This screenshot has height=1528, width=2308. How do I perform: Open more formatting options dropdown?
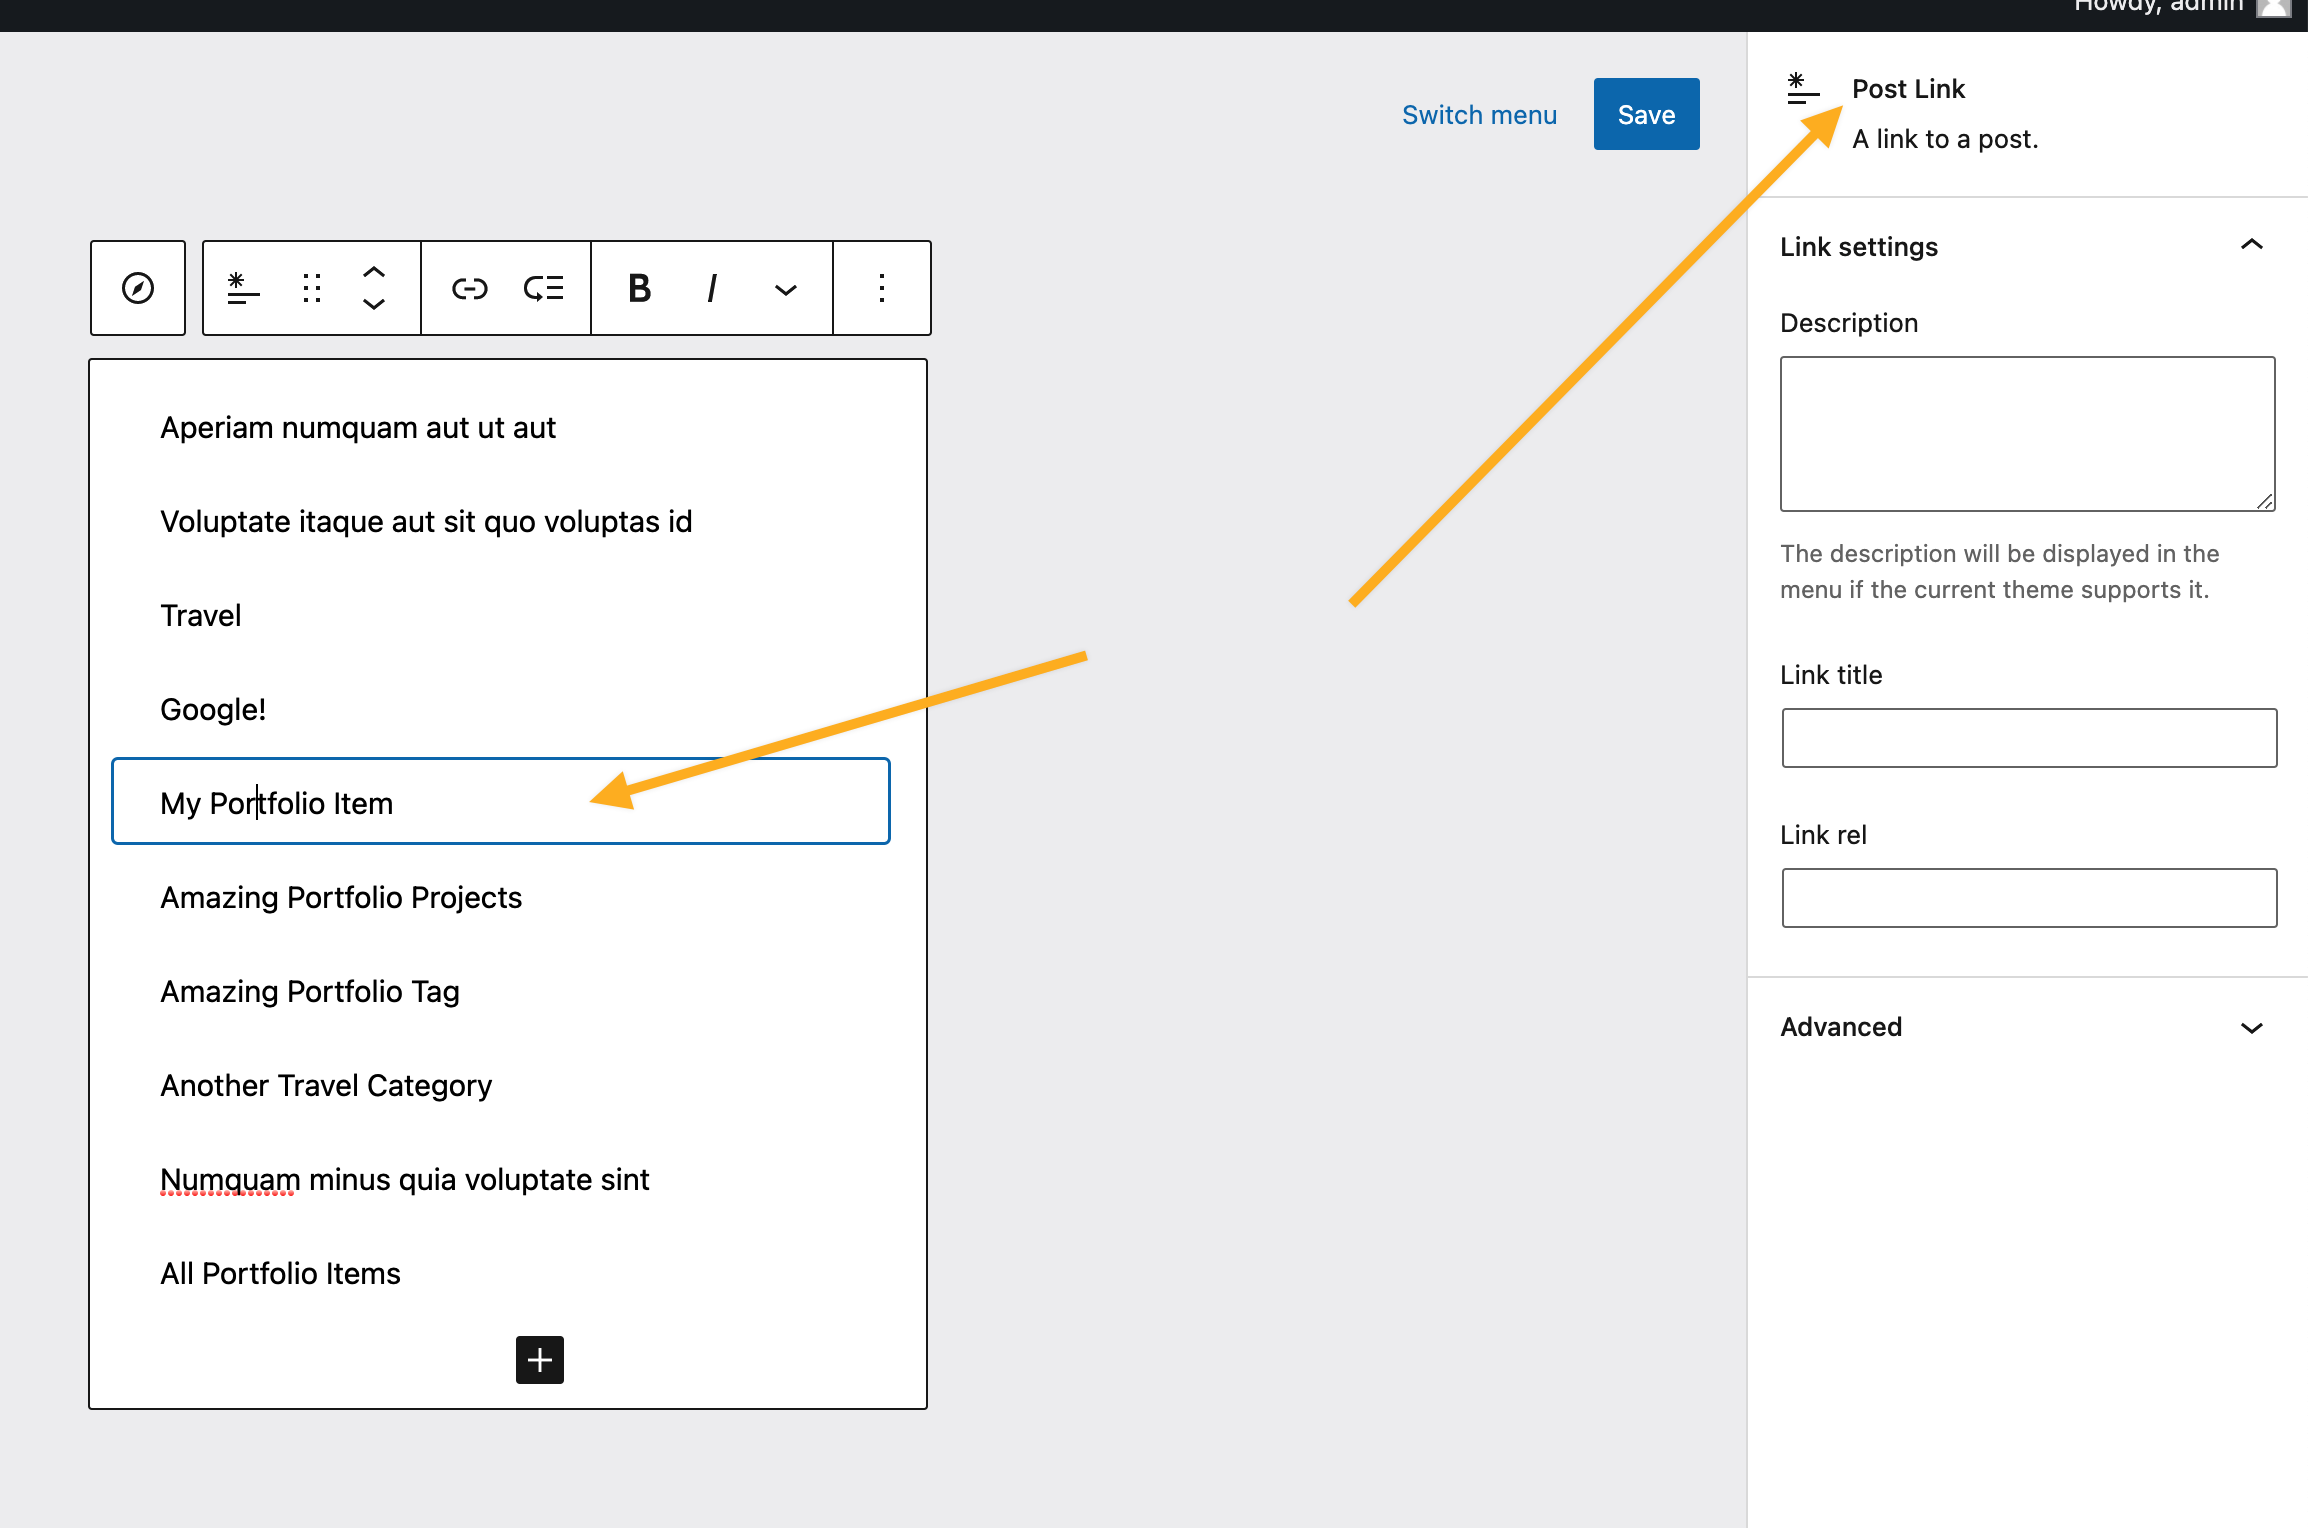(786, 290)
